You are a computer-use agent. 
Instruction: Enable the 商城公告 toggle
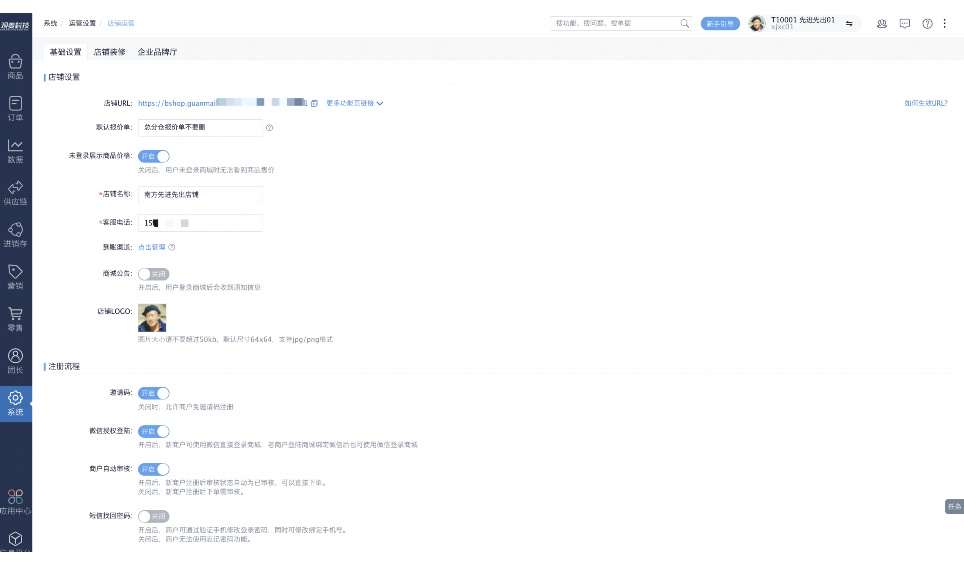point(154,274)
